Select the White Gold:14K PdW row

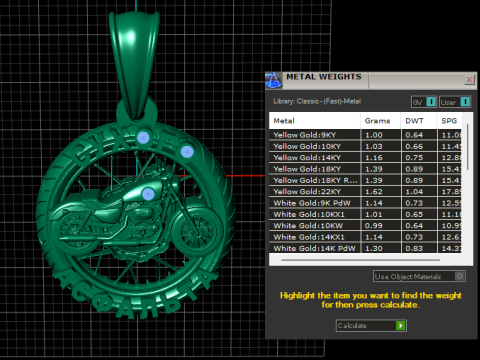click(x=365, y=248)
